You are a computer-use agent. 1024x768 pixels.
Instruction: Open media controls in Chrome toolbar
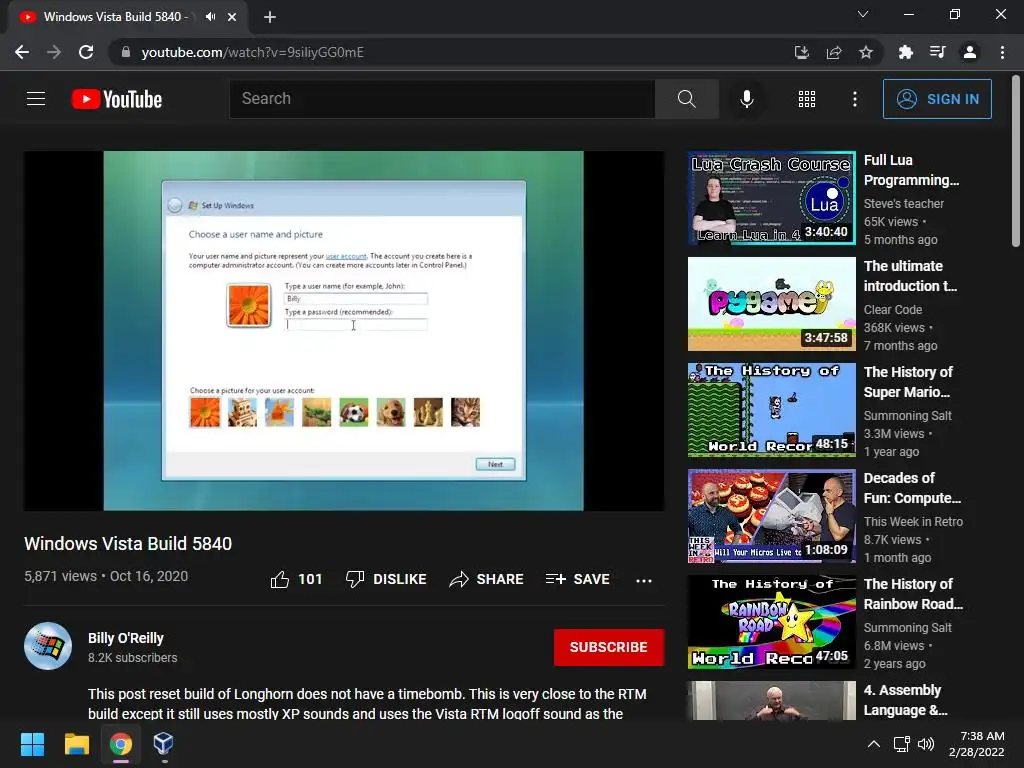tap(937, 52)
